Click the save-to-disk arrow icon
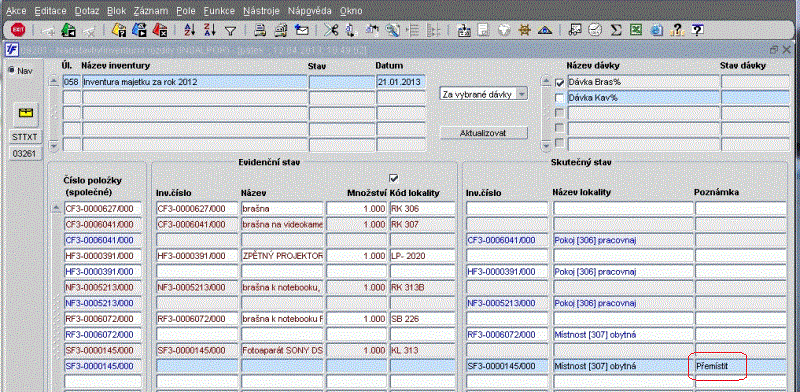Screen dimensions: 800x392 coord(464,30)
